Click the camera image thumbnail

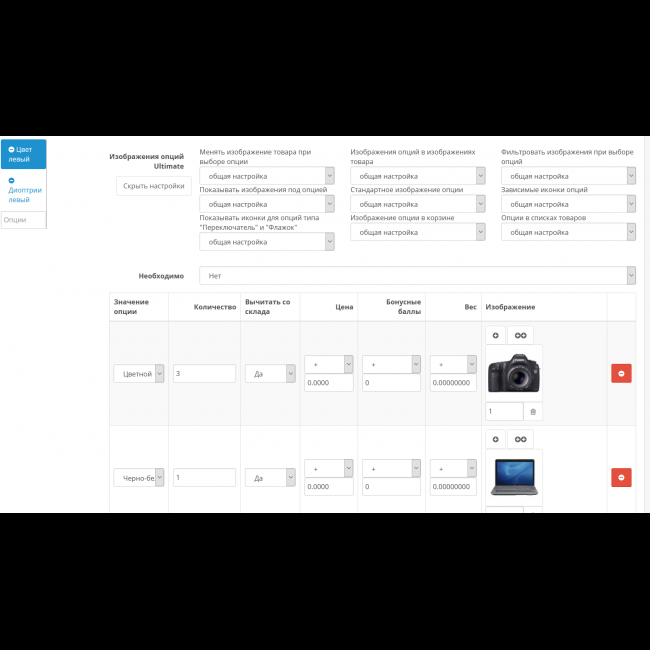pos(514,372)
